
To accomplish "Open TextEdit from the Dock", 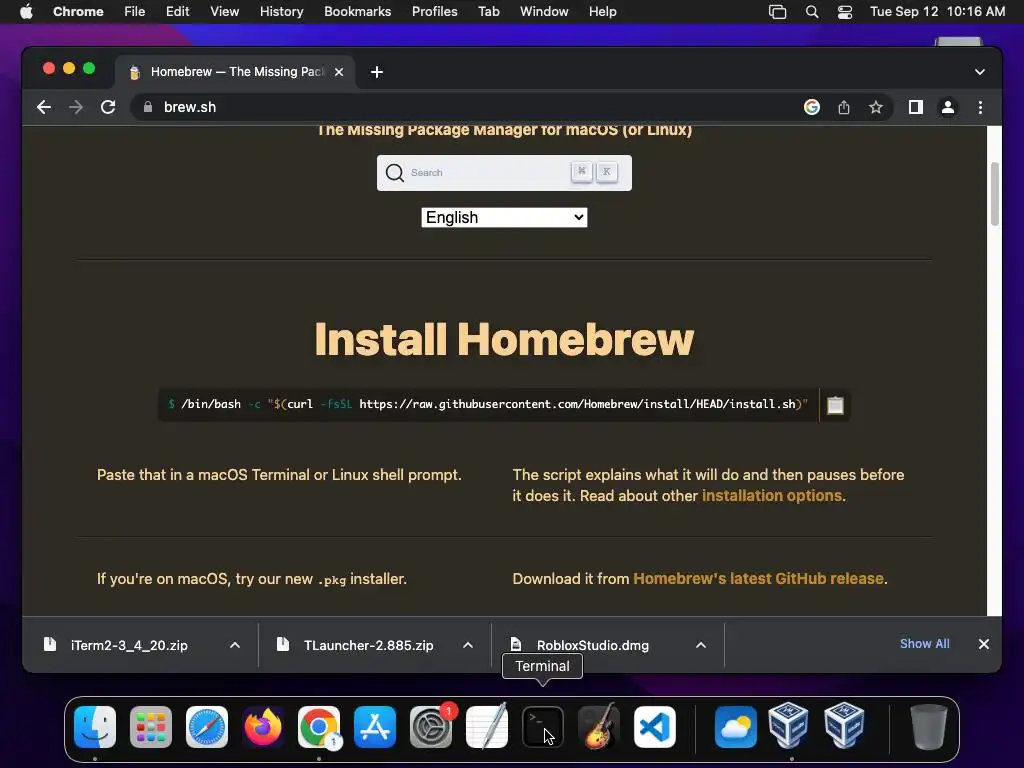I will point(487,727).
